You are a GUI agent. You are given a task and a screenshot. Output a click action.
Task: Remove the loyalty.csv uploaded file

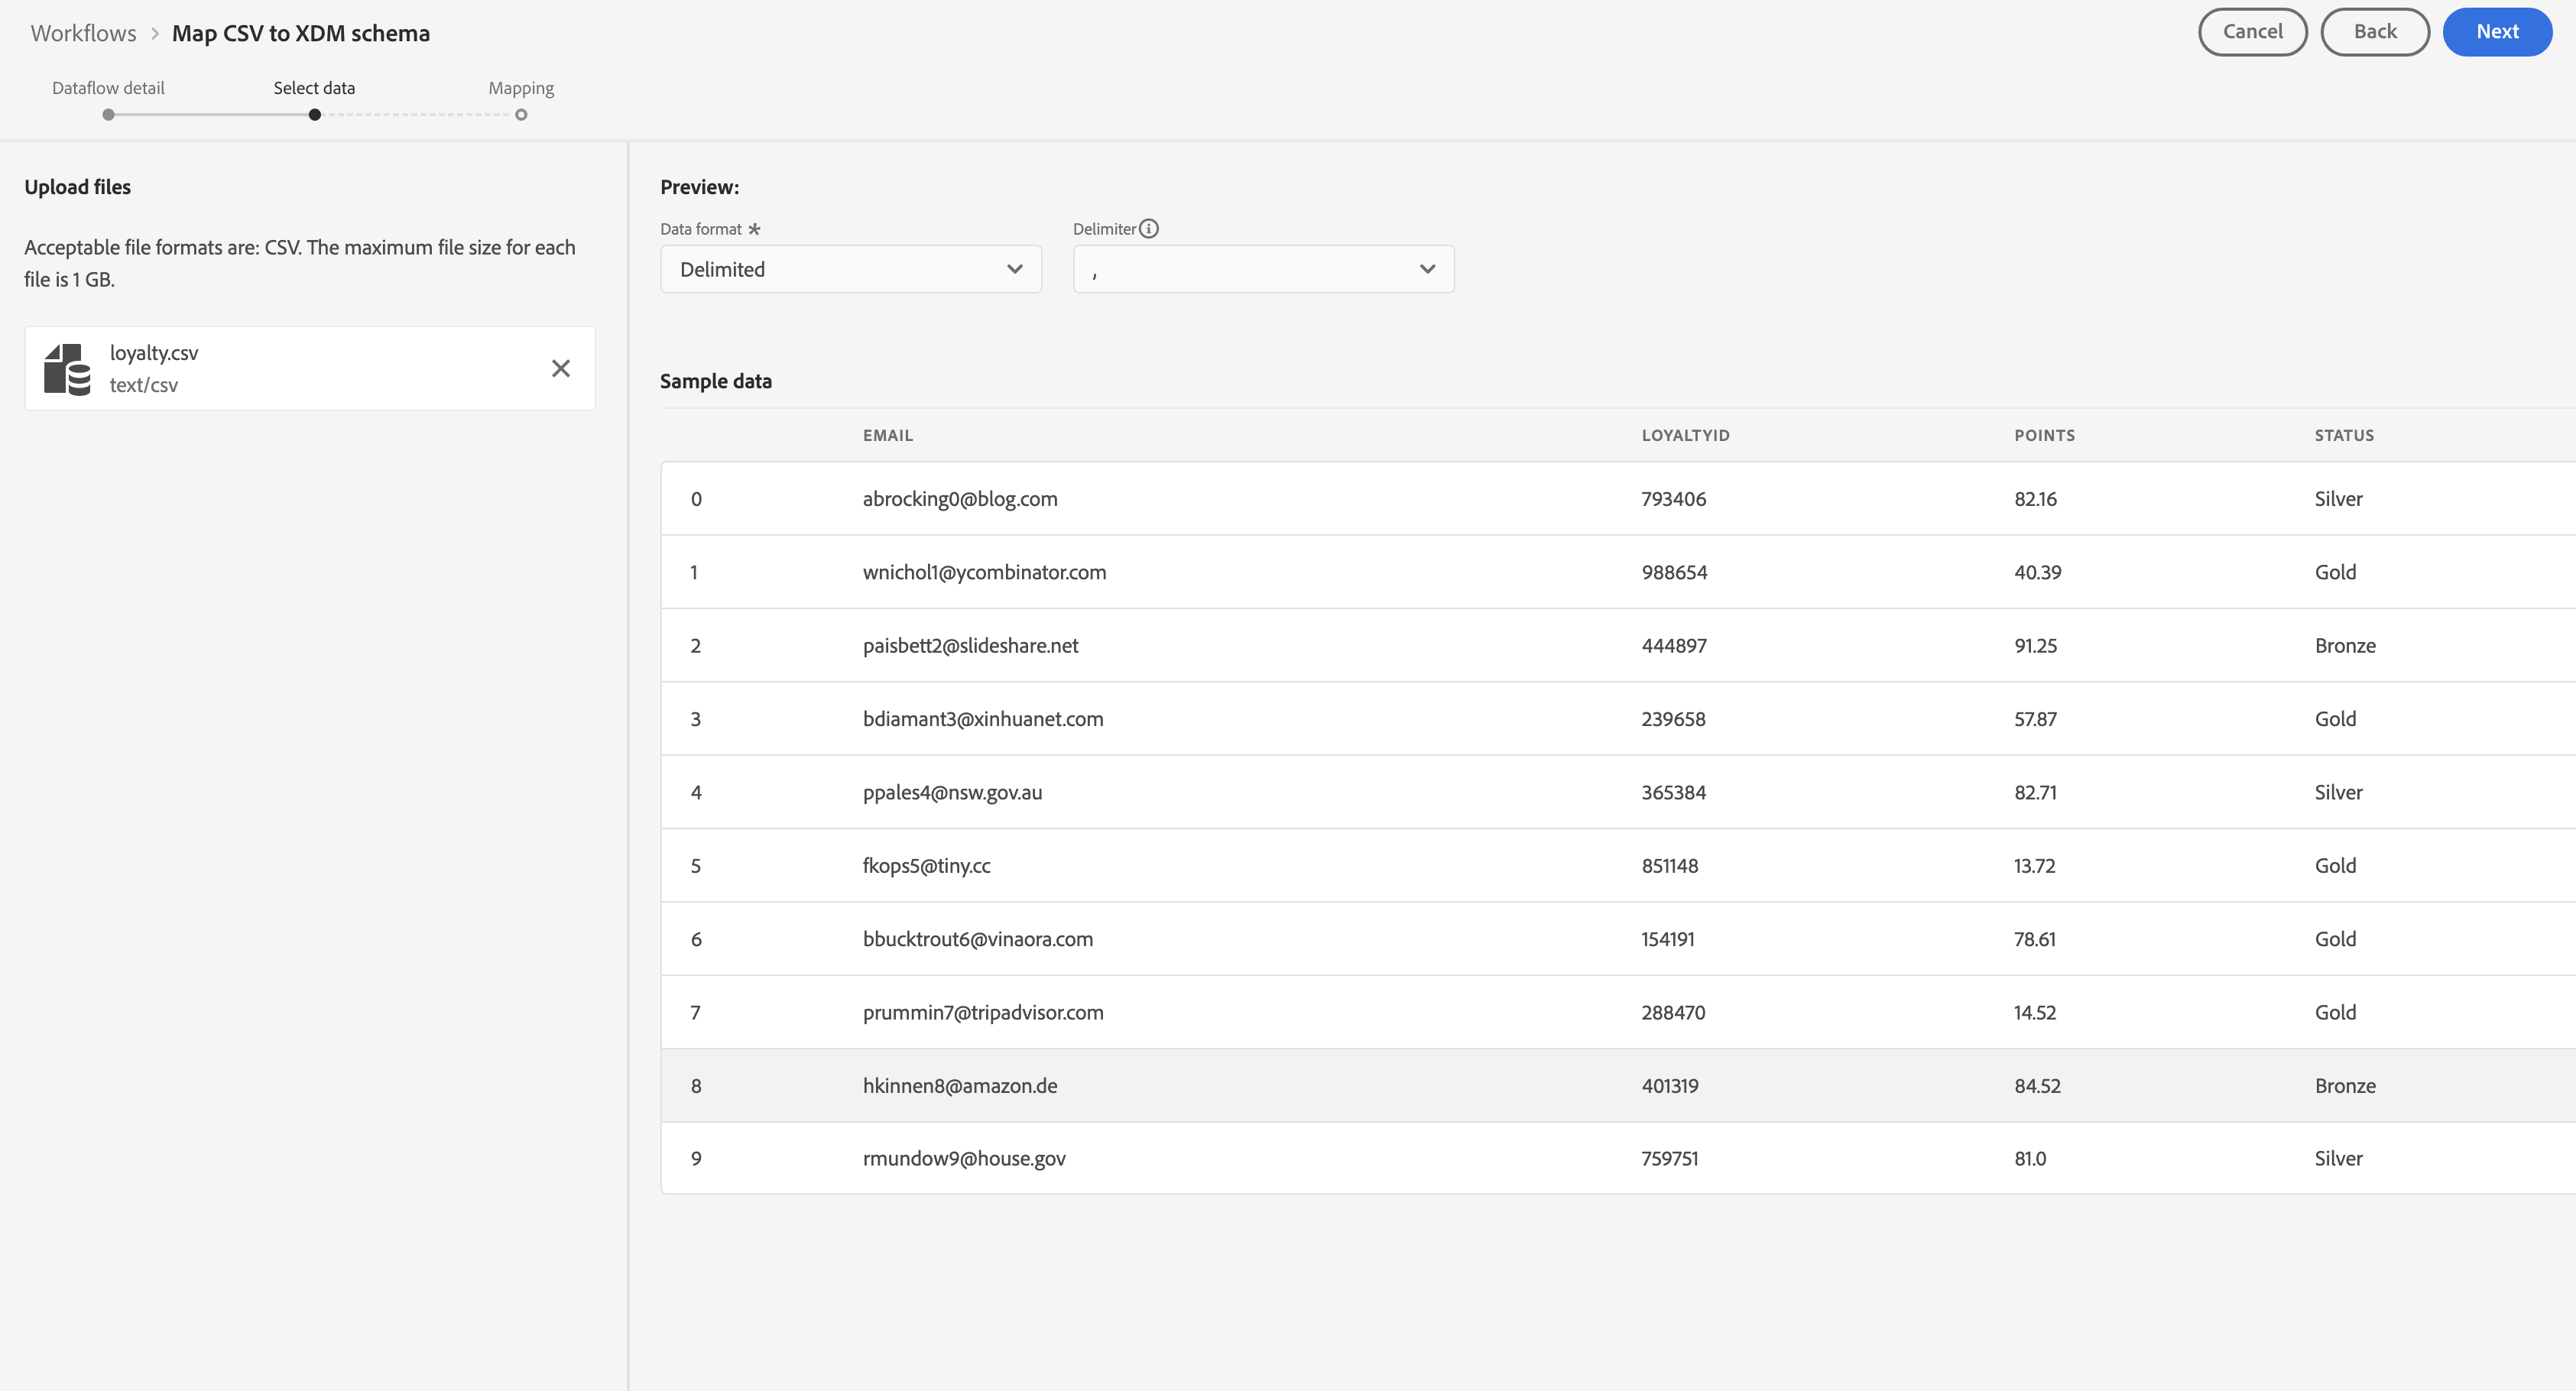(x=561, y=369)
